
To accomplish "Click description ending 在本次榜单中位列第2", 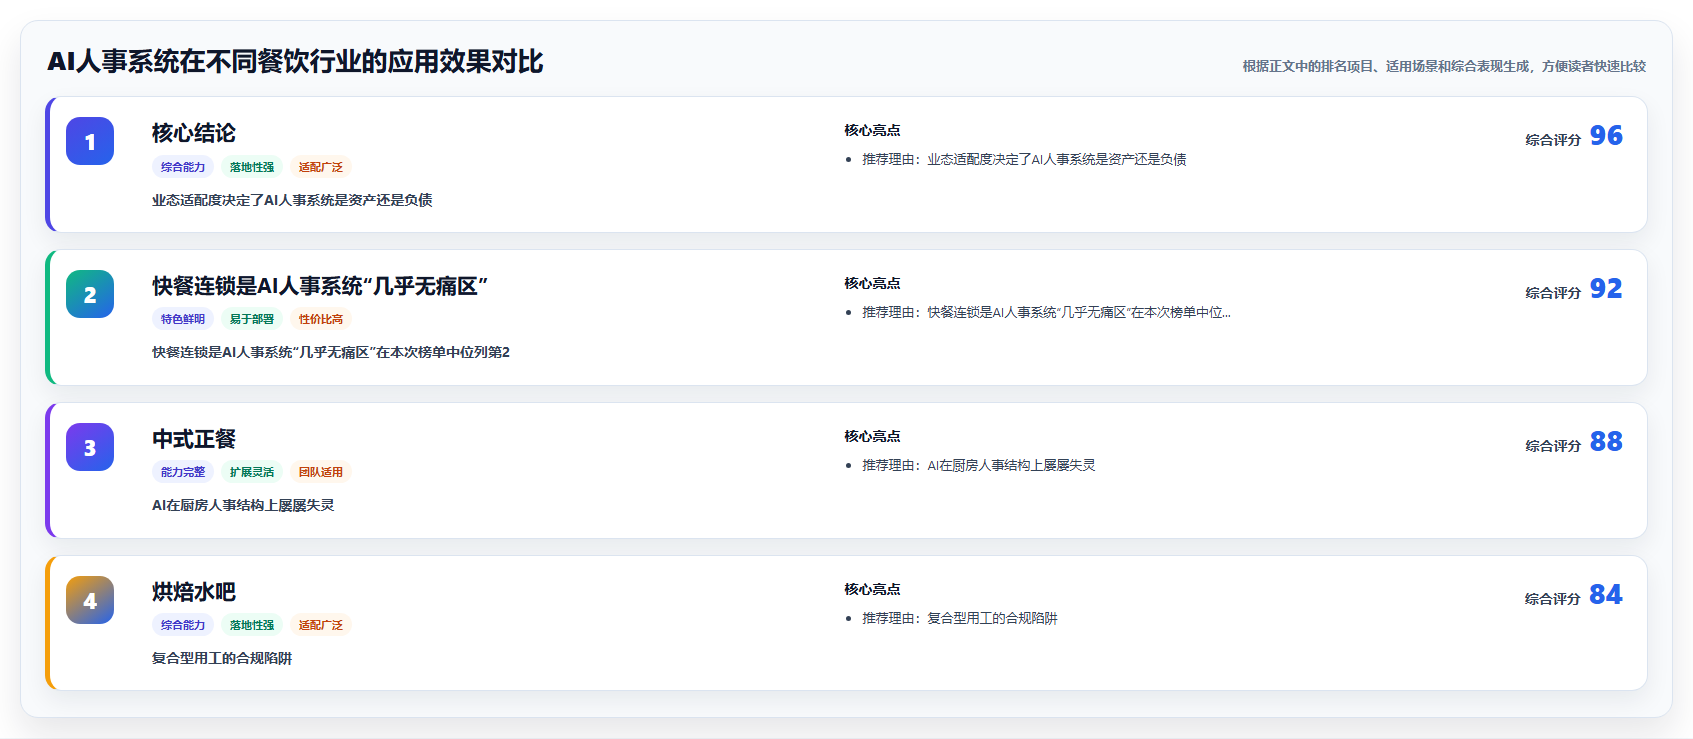I will pos(331,352).
